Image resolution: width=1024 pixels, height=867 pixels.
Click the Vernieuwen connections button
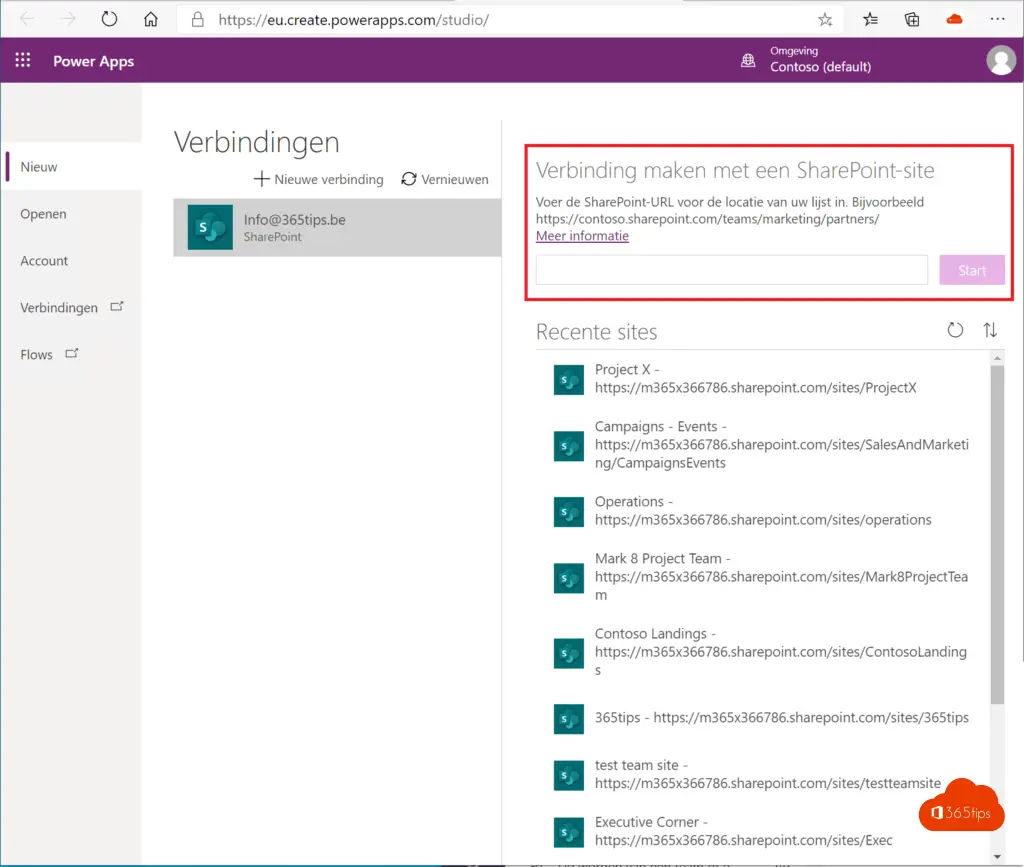click(445, 179)
